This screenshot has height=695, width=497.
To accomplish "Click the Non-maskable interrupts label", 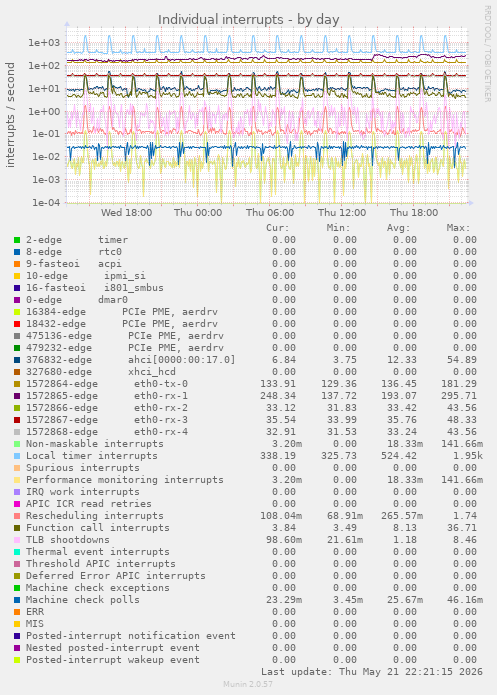I will pos(94,444).
